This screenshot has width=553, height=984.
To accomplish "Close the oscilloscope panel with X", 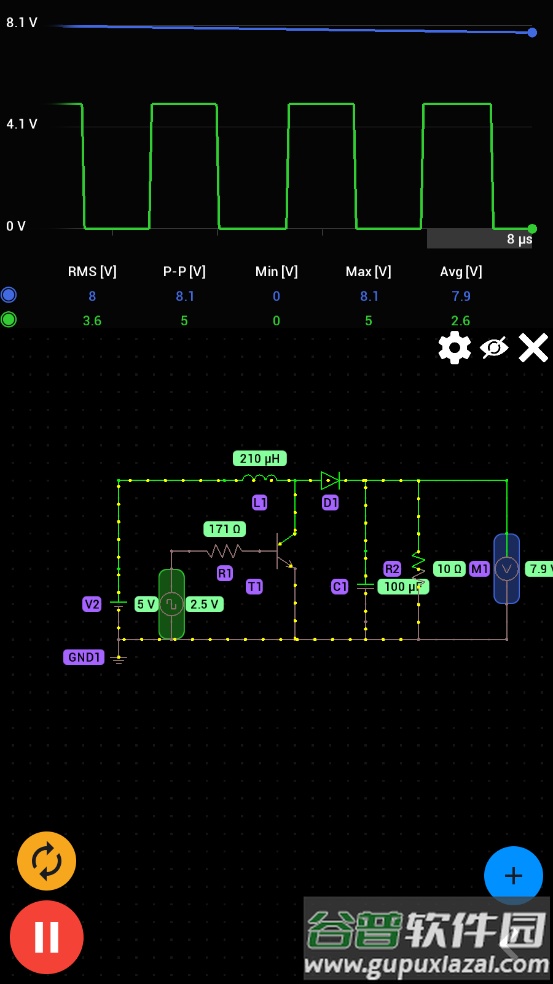I will tap(533, 348).
